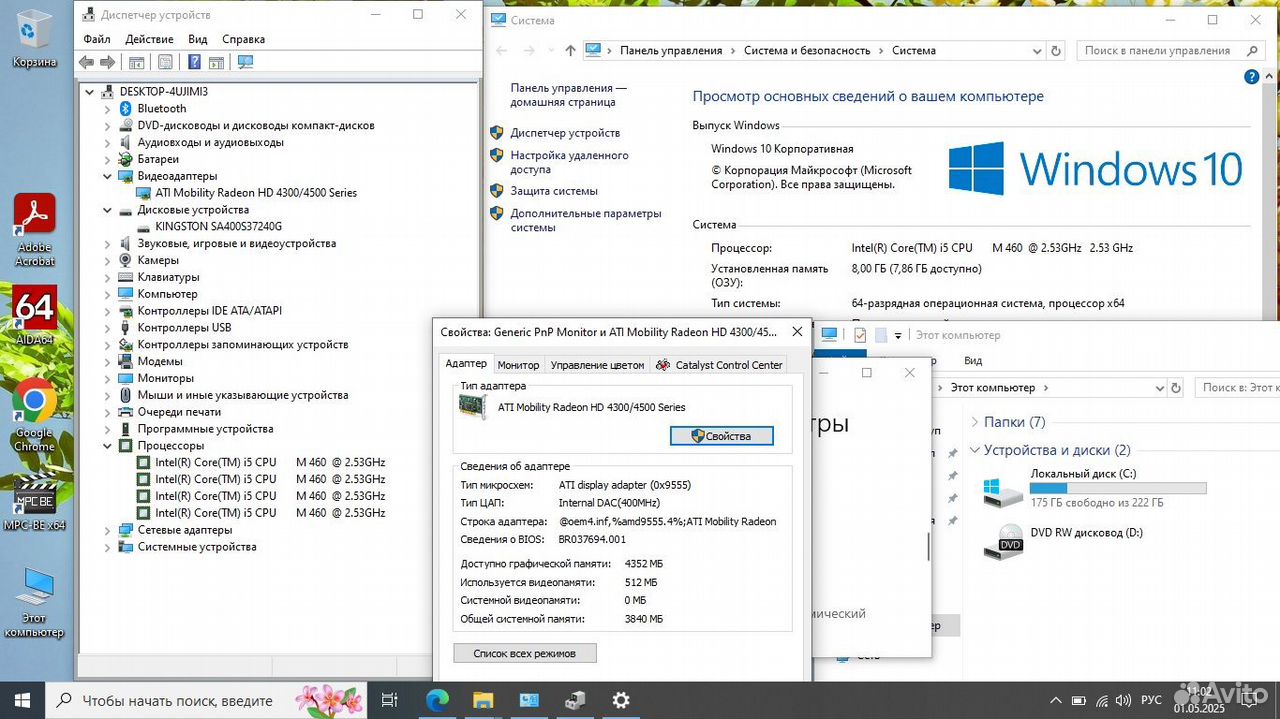This screenshot has height=719, width=1280.
Task: Collapse the Папки (7) section
Action: coord(974,422)
